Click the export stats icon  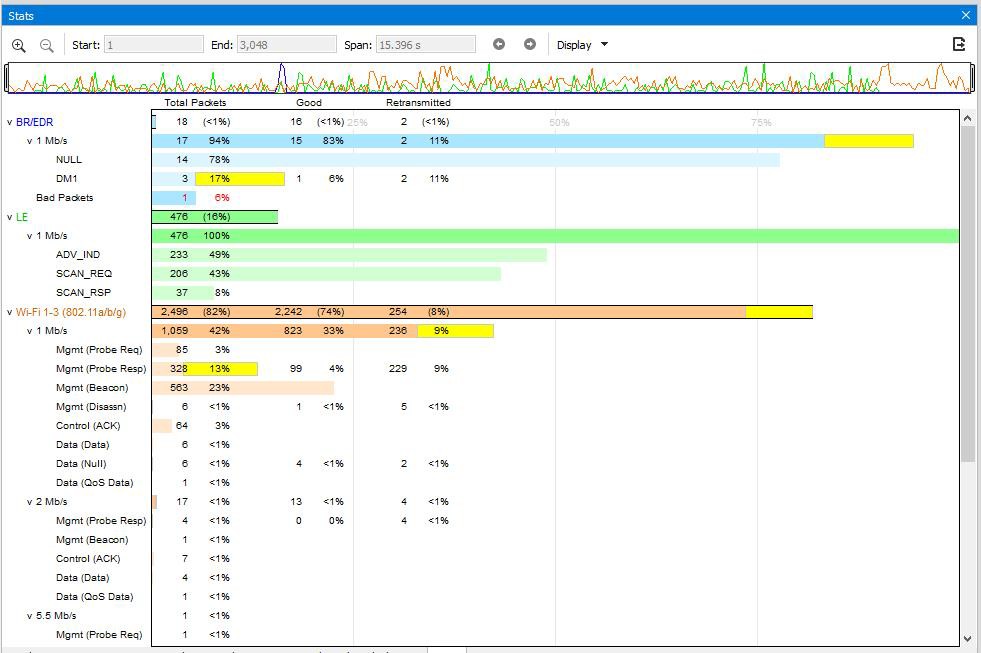958,44
